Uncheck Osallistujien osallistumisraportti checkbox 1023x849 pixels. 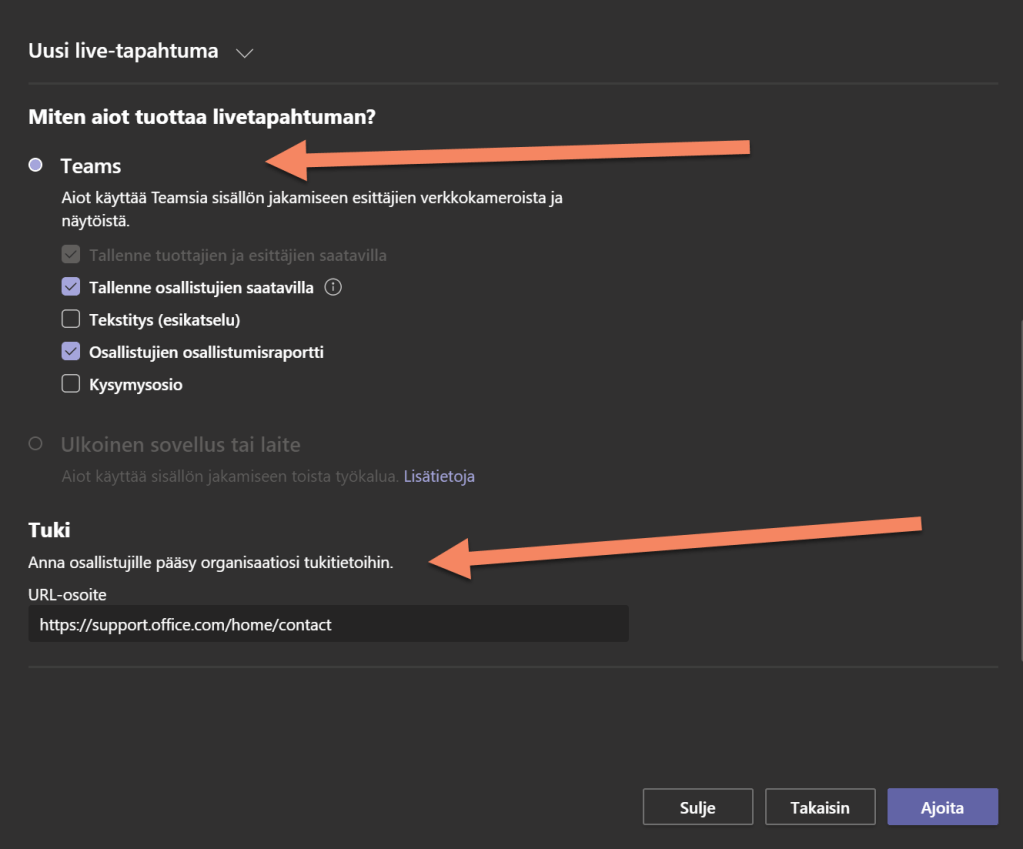point(70,352)
